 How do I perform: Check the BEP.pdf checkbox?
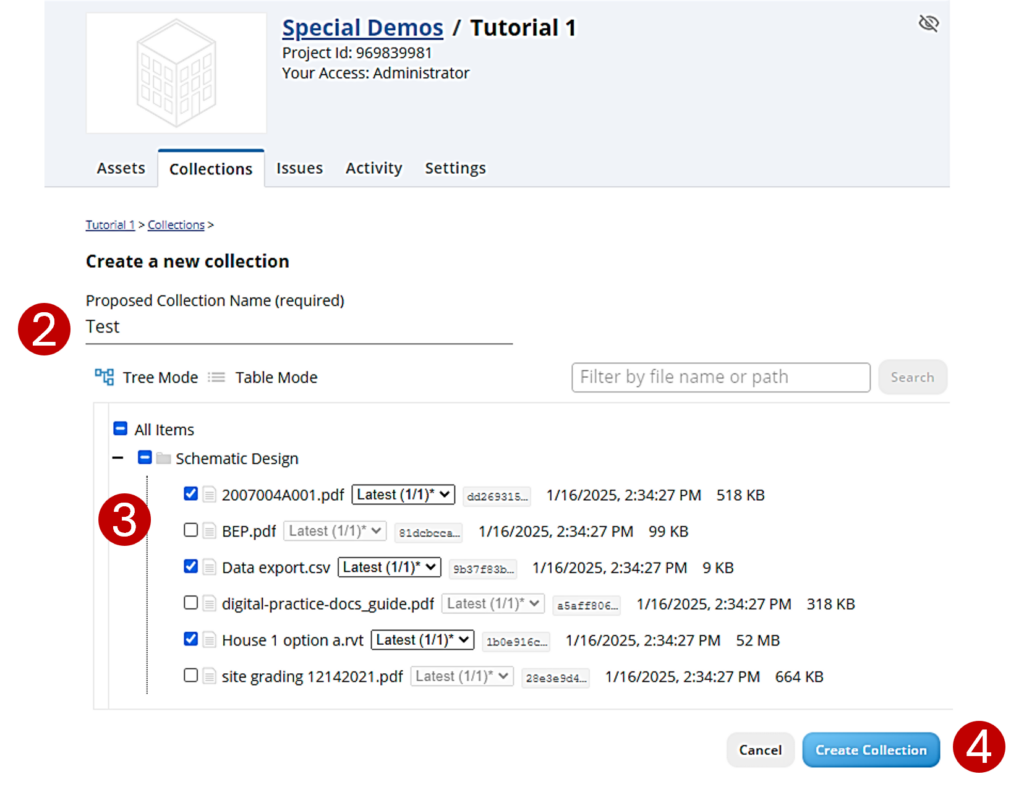click(191, 530)
